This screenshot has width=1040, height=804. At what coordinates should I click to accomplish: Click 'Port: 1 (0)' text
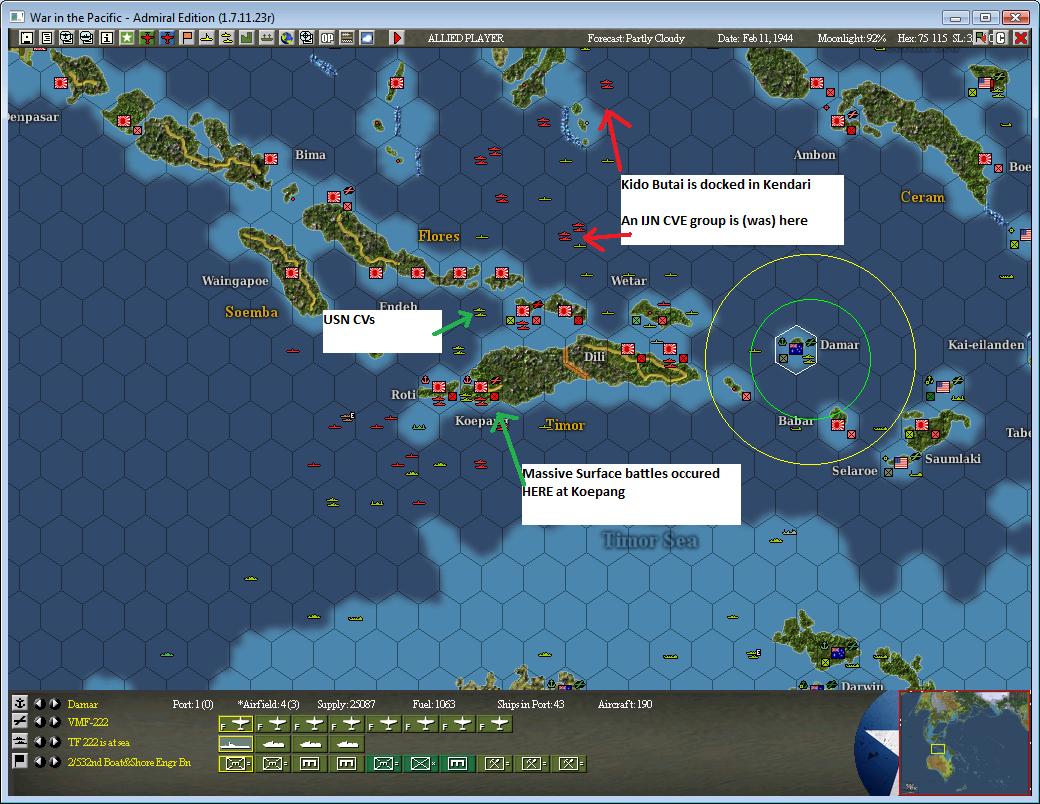click(x=192, y=704)
